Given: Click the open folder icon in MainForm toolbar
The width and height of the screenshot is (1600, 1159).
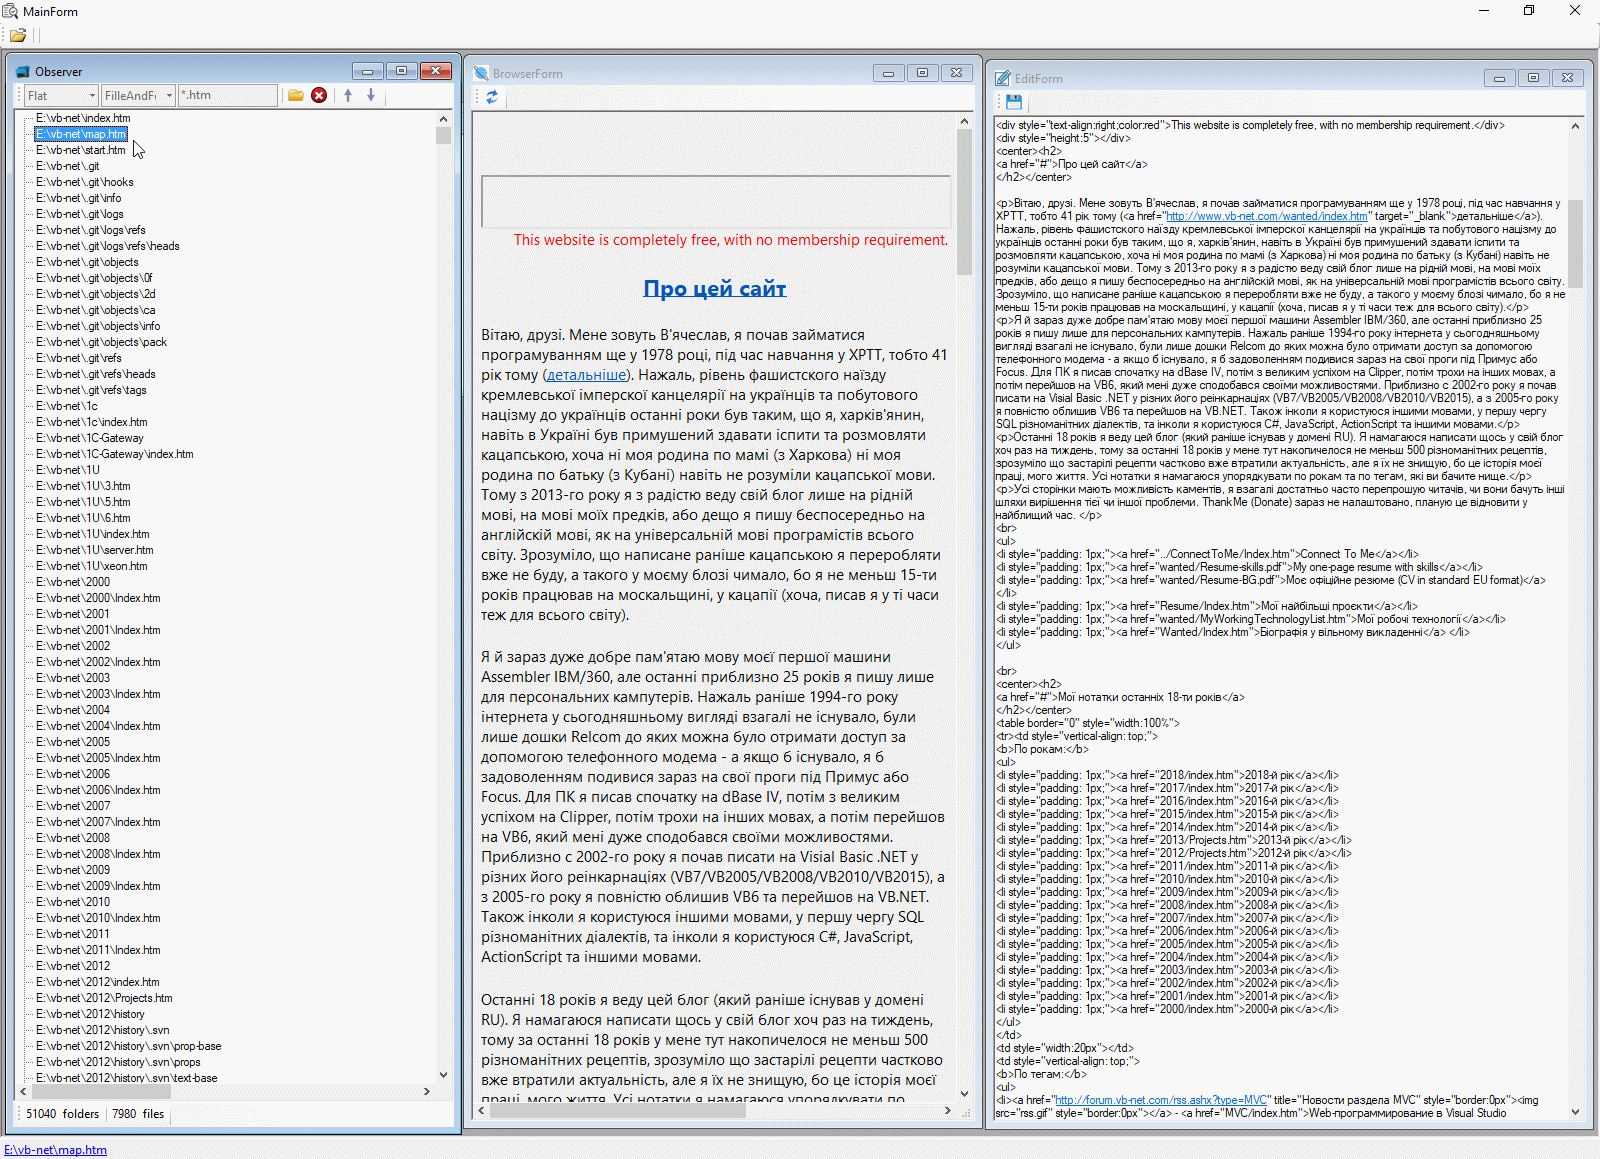Looking at the screenshot, I should point(18,35).
